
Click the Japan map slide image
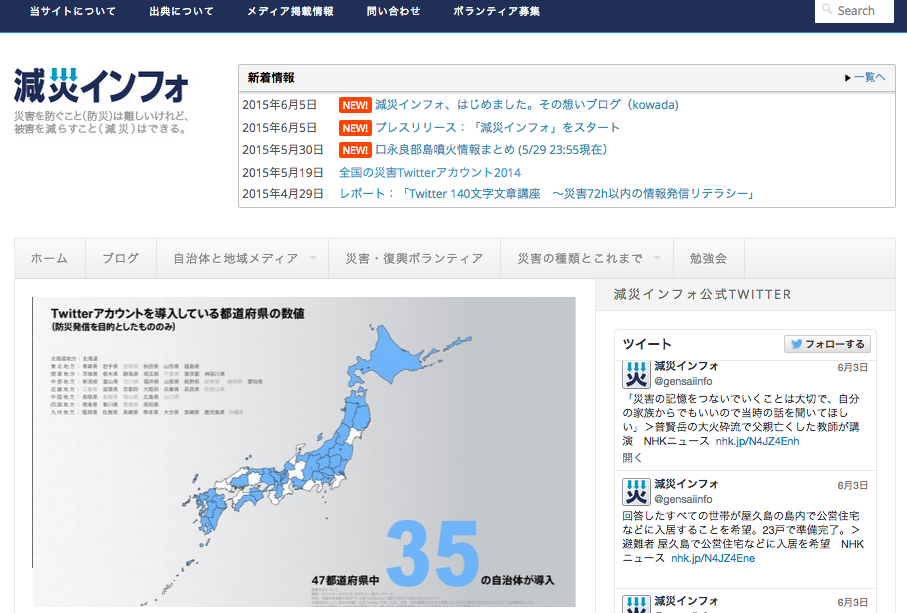pyautogui.click(x=304, y=452)
